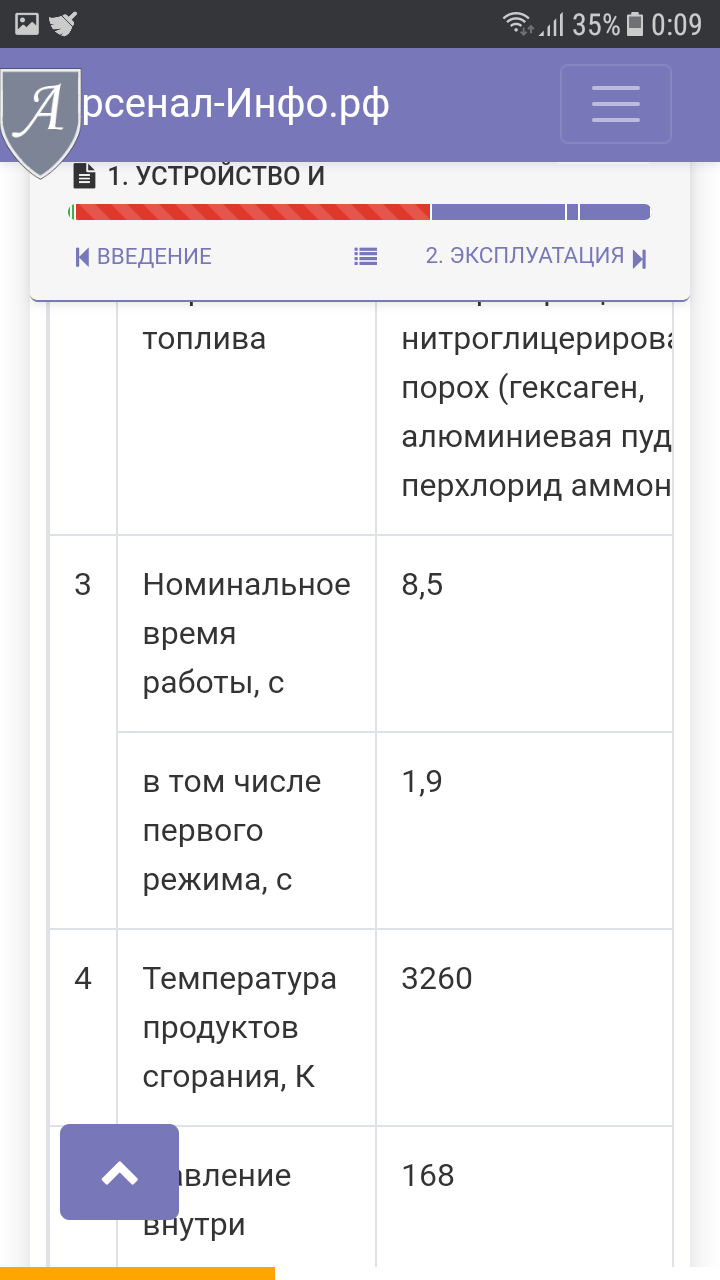Tap the red section of reading progress bar
The height and width of the screenshot is (1280, 720).
click(x=252, y=212)
